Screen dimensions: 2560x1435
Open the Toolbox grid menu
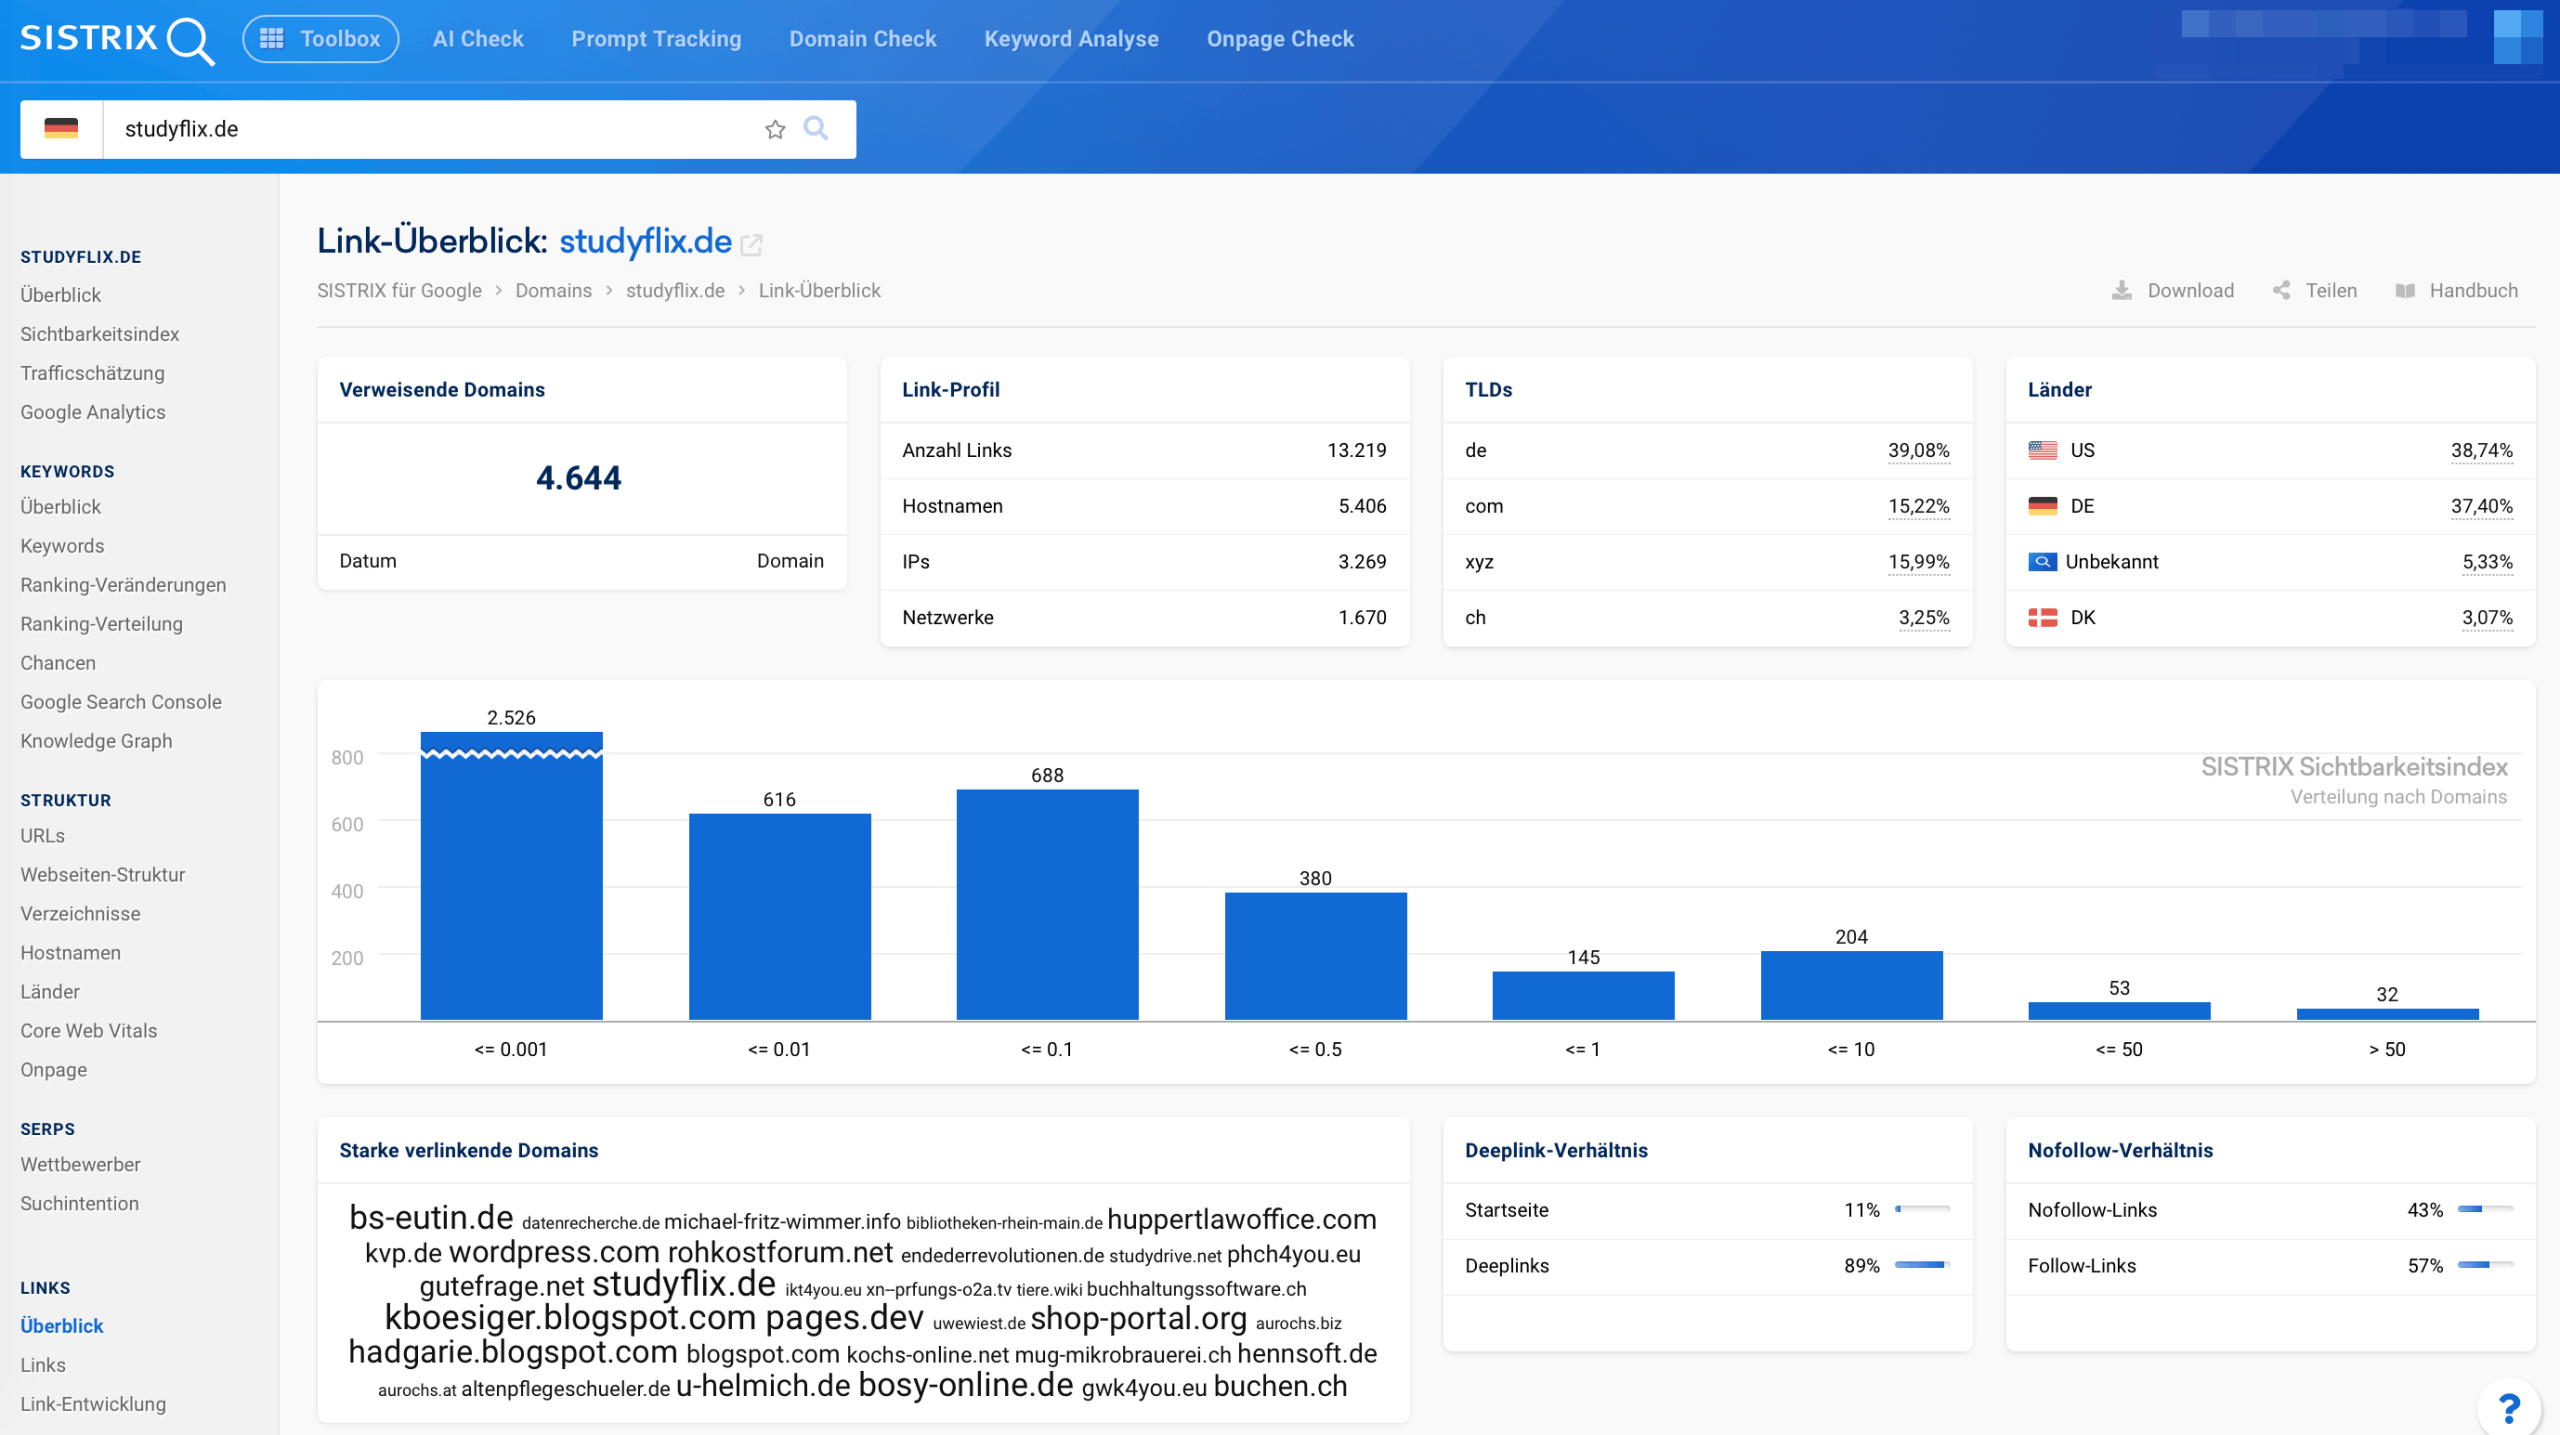[320, 39]
